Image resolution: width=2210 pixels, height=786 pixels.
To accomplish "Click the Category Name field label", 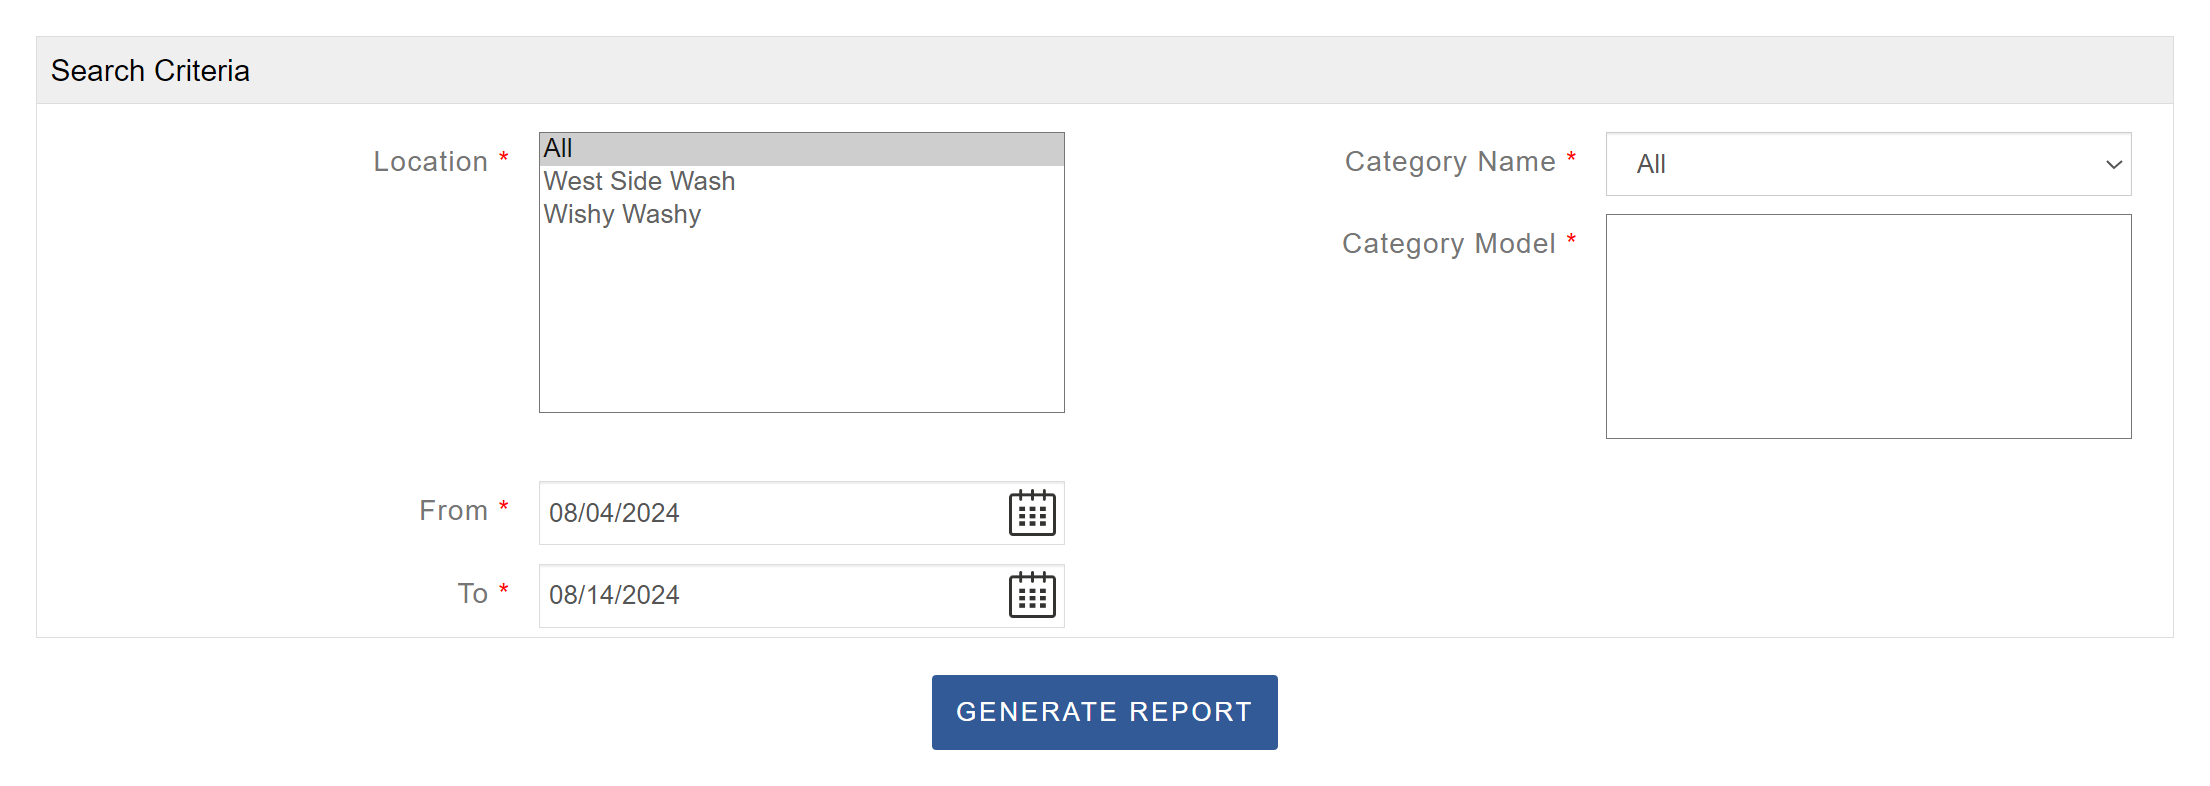I will click(x=1449, y=162).
